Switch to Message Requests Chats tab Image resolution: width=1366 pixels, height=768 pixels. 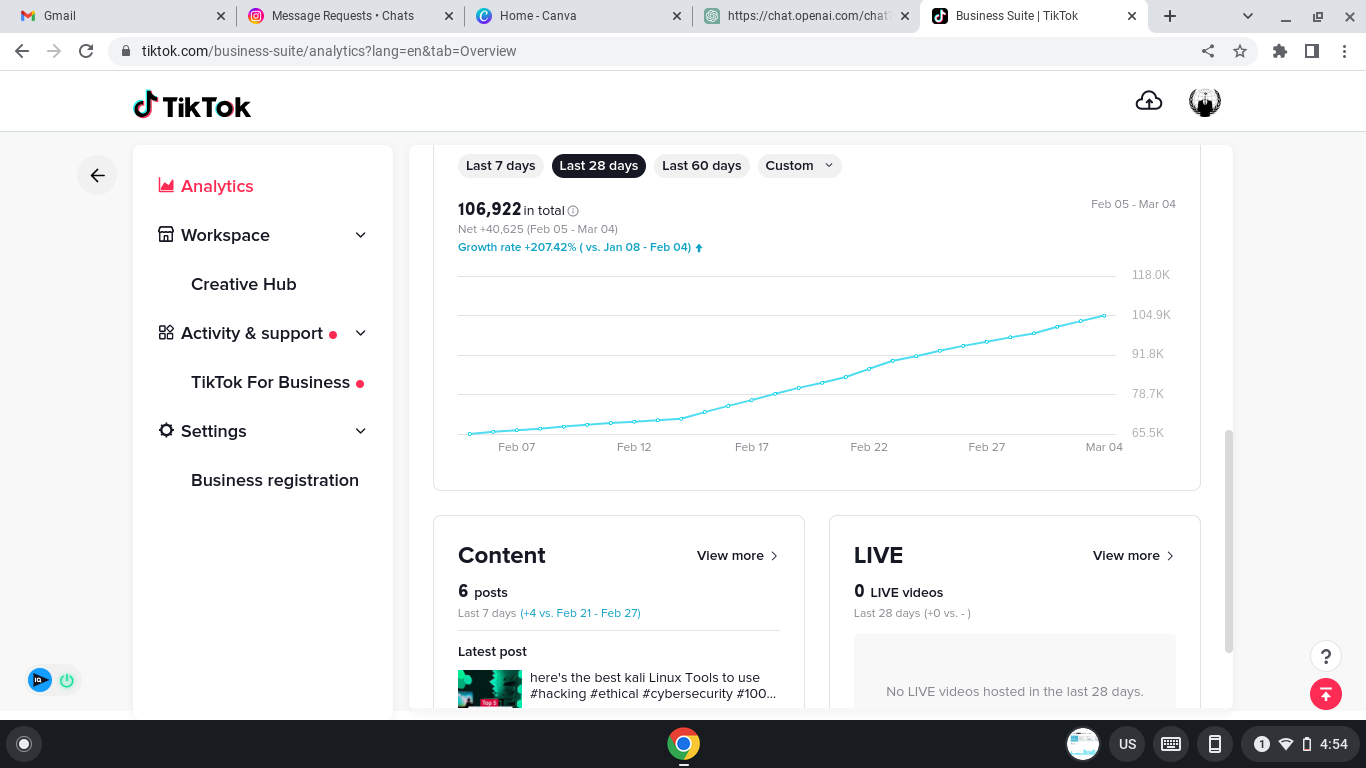click(x=350, y=16)
